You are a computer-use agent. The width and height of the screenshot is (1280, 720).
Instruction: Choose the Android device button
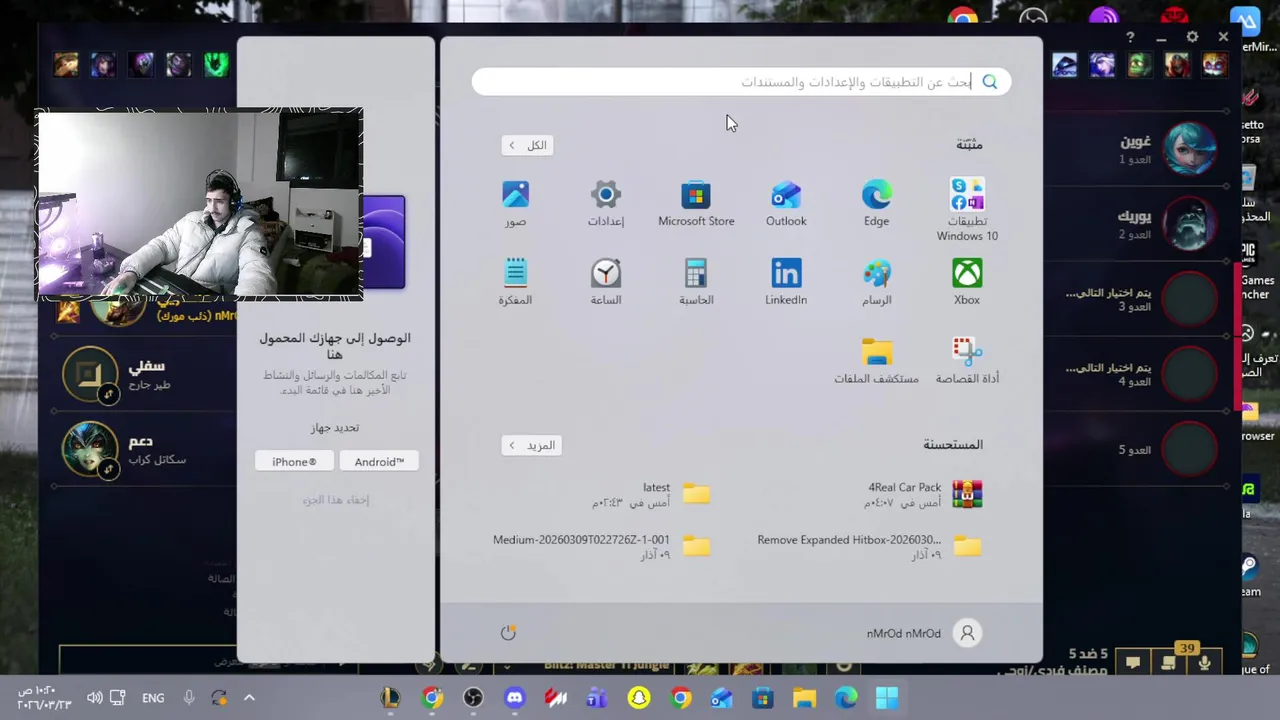click(x=379, y=462)
